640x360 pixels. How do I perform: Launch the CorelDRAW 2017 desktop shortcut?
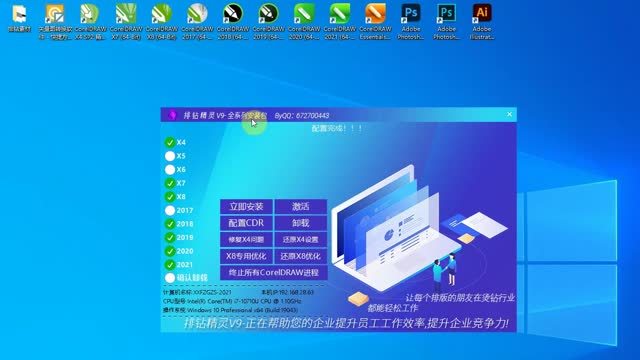(x=197, y=22)
